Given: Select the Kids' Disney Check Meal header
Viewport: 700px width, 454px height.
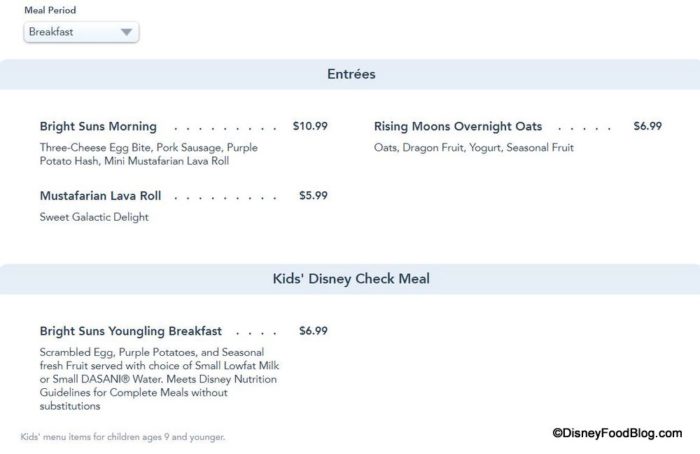Looking at the screenshot, I should tap(350, 279).
